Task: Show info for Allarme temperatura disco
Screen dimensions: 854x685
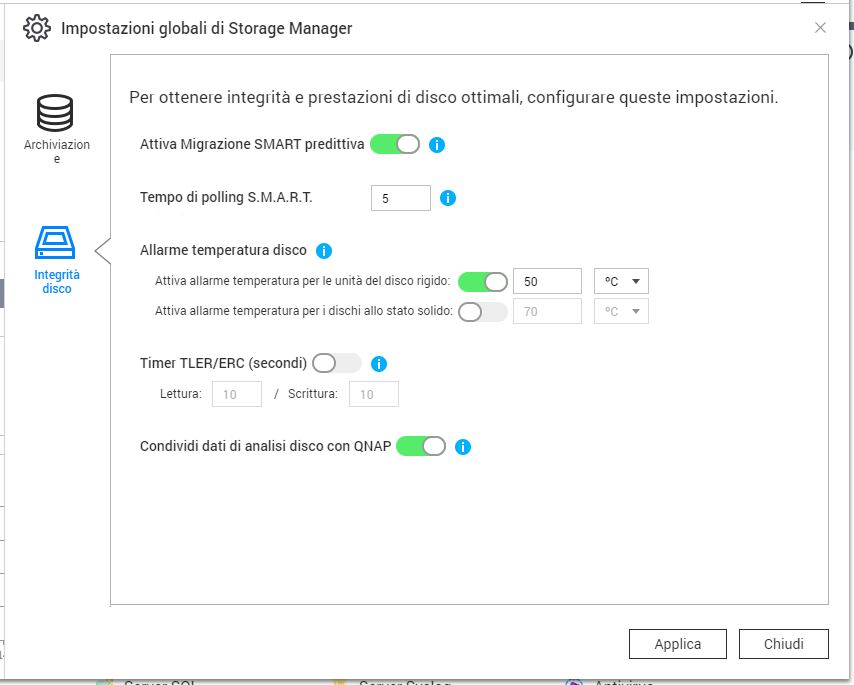Action: coord(324,251)
